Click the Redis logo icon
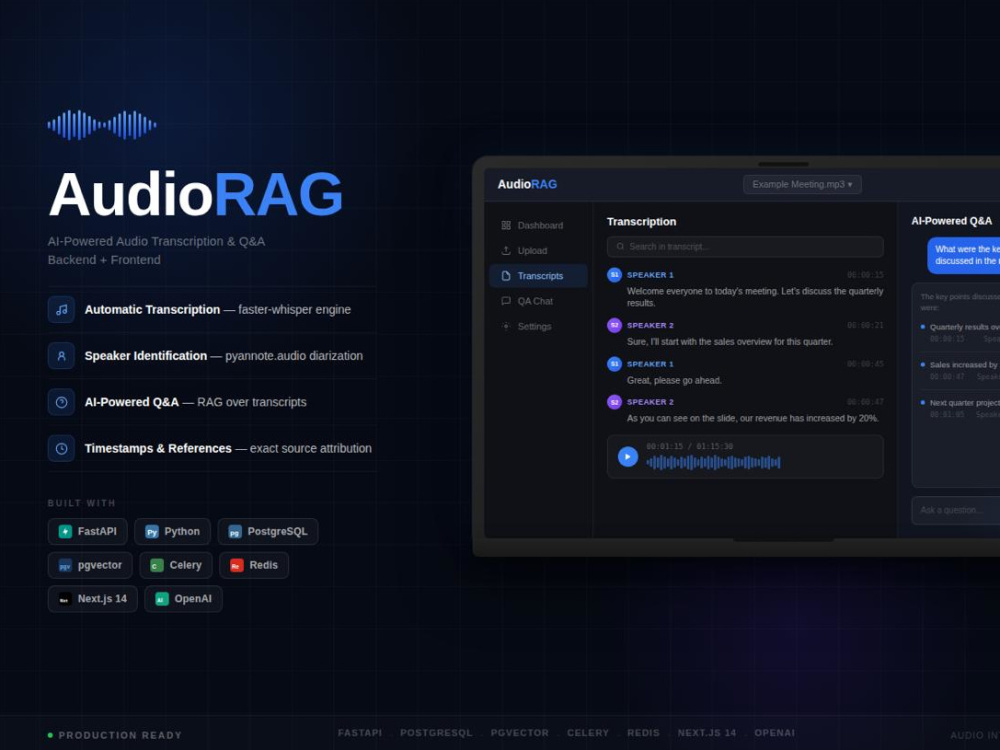 point(237,566)
